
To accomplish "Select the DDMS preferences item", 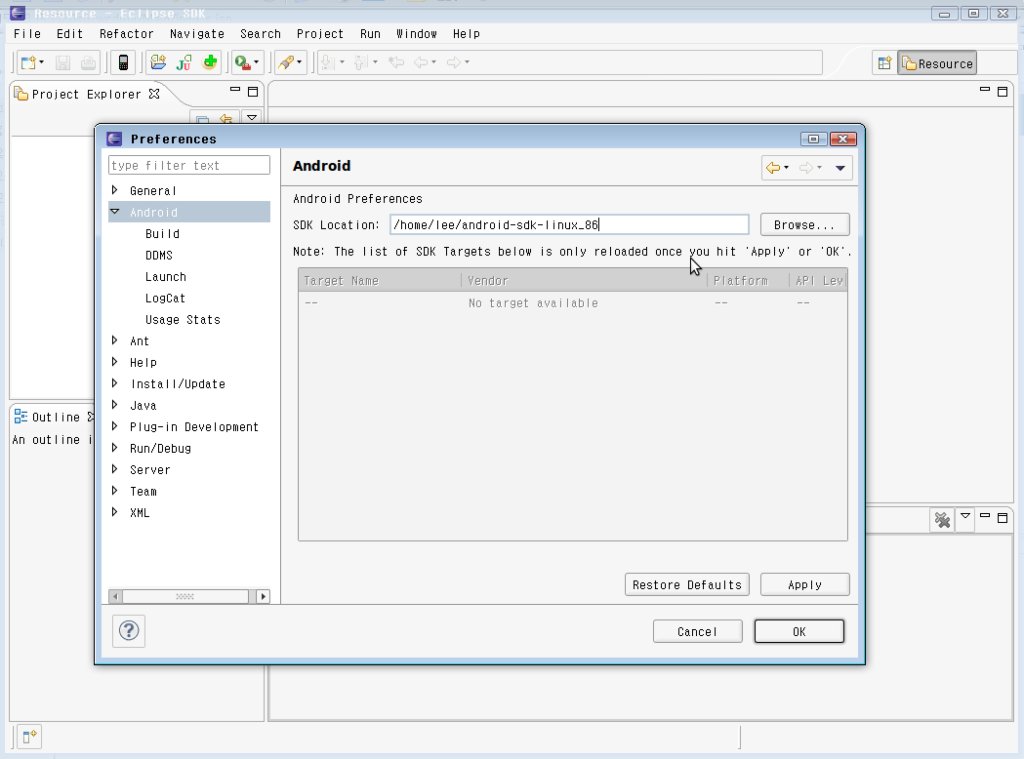I will click(x=159, y=255).
